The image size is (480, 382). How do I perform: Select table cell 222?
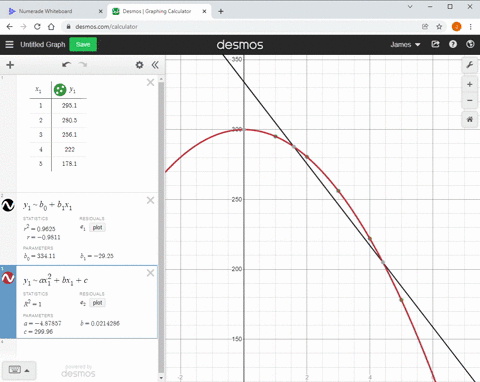tap(69, 149)
